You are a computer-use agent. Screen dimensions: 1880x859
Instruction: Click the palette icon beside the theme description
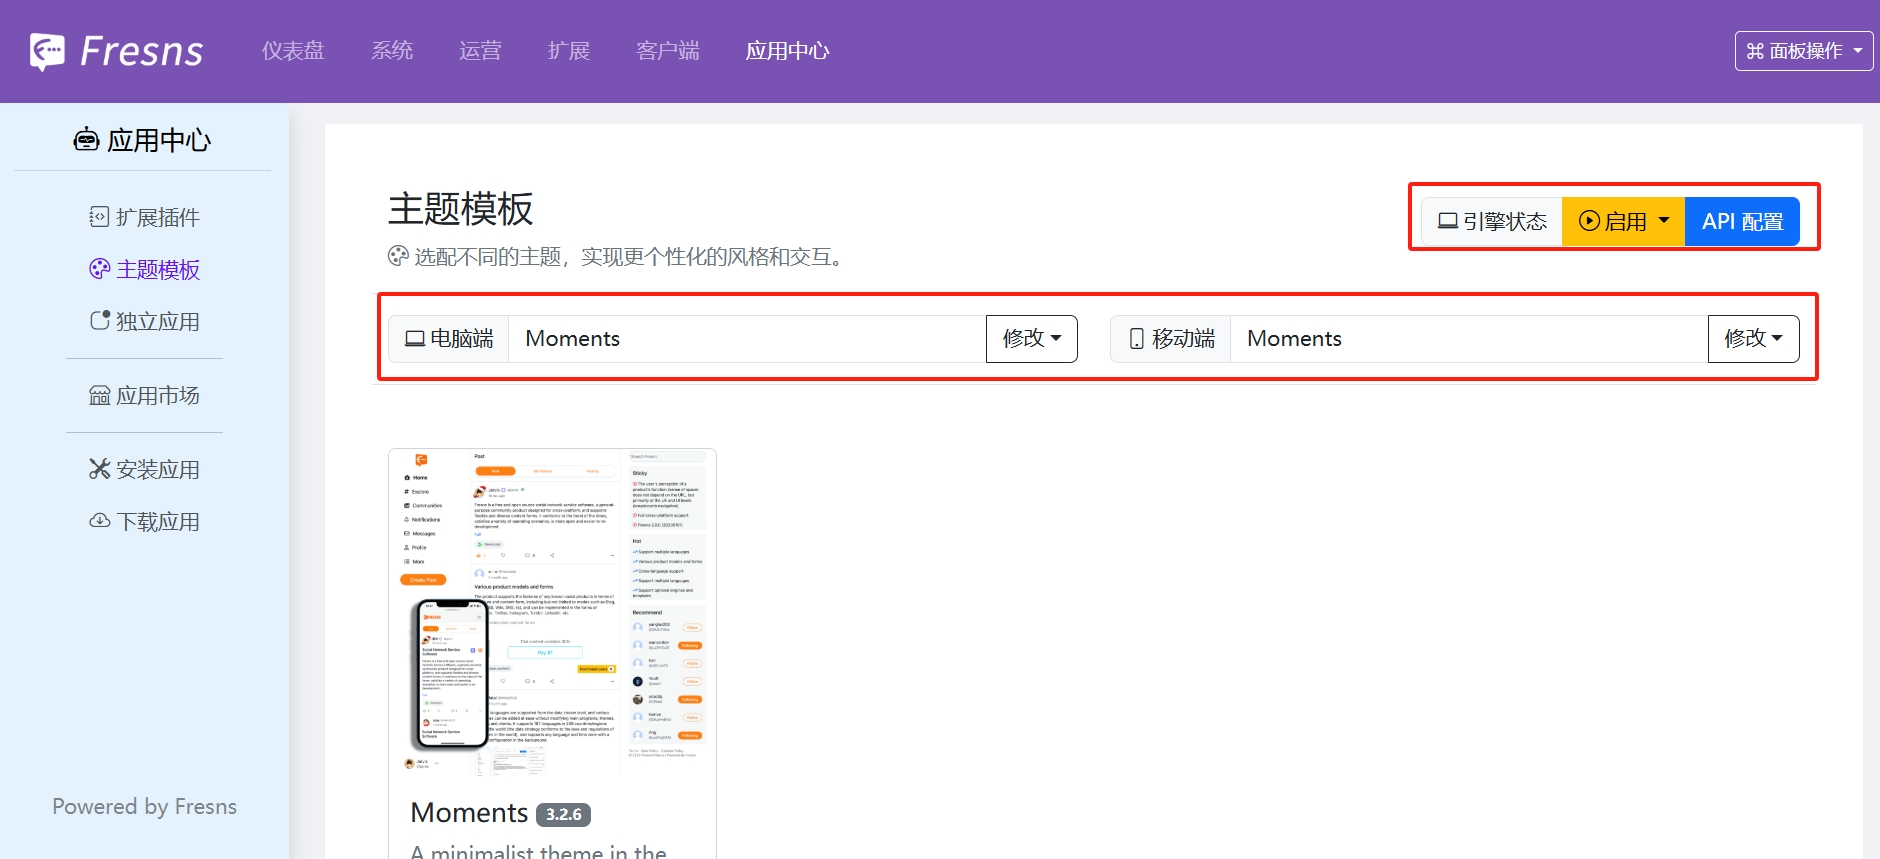point(398,256)
